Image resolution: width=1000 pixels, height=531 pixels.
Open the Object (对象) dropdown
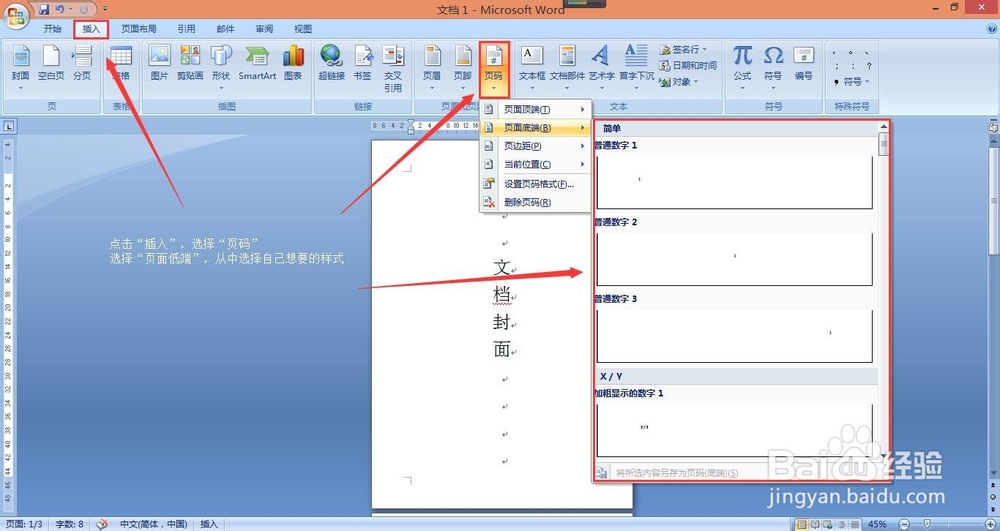pos(679,82)
